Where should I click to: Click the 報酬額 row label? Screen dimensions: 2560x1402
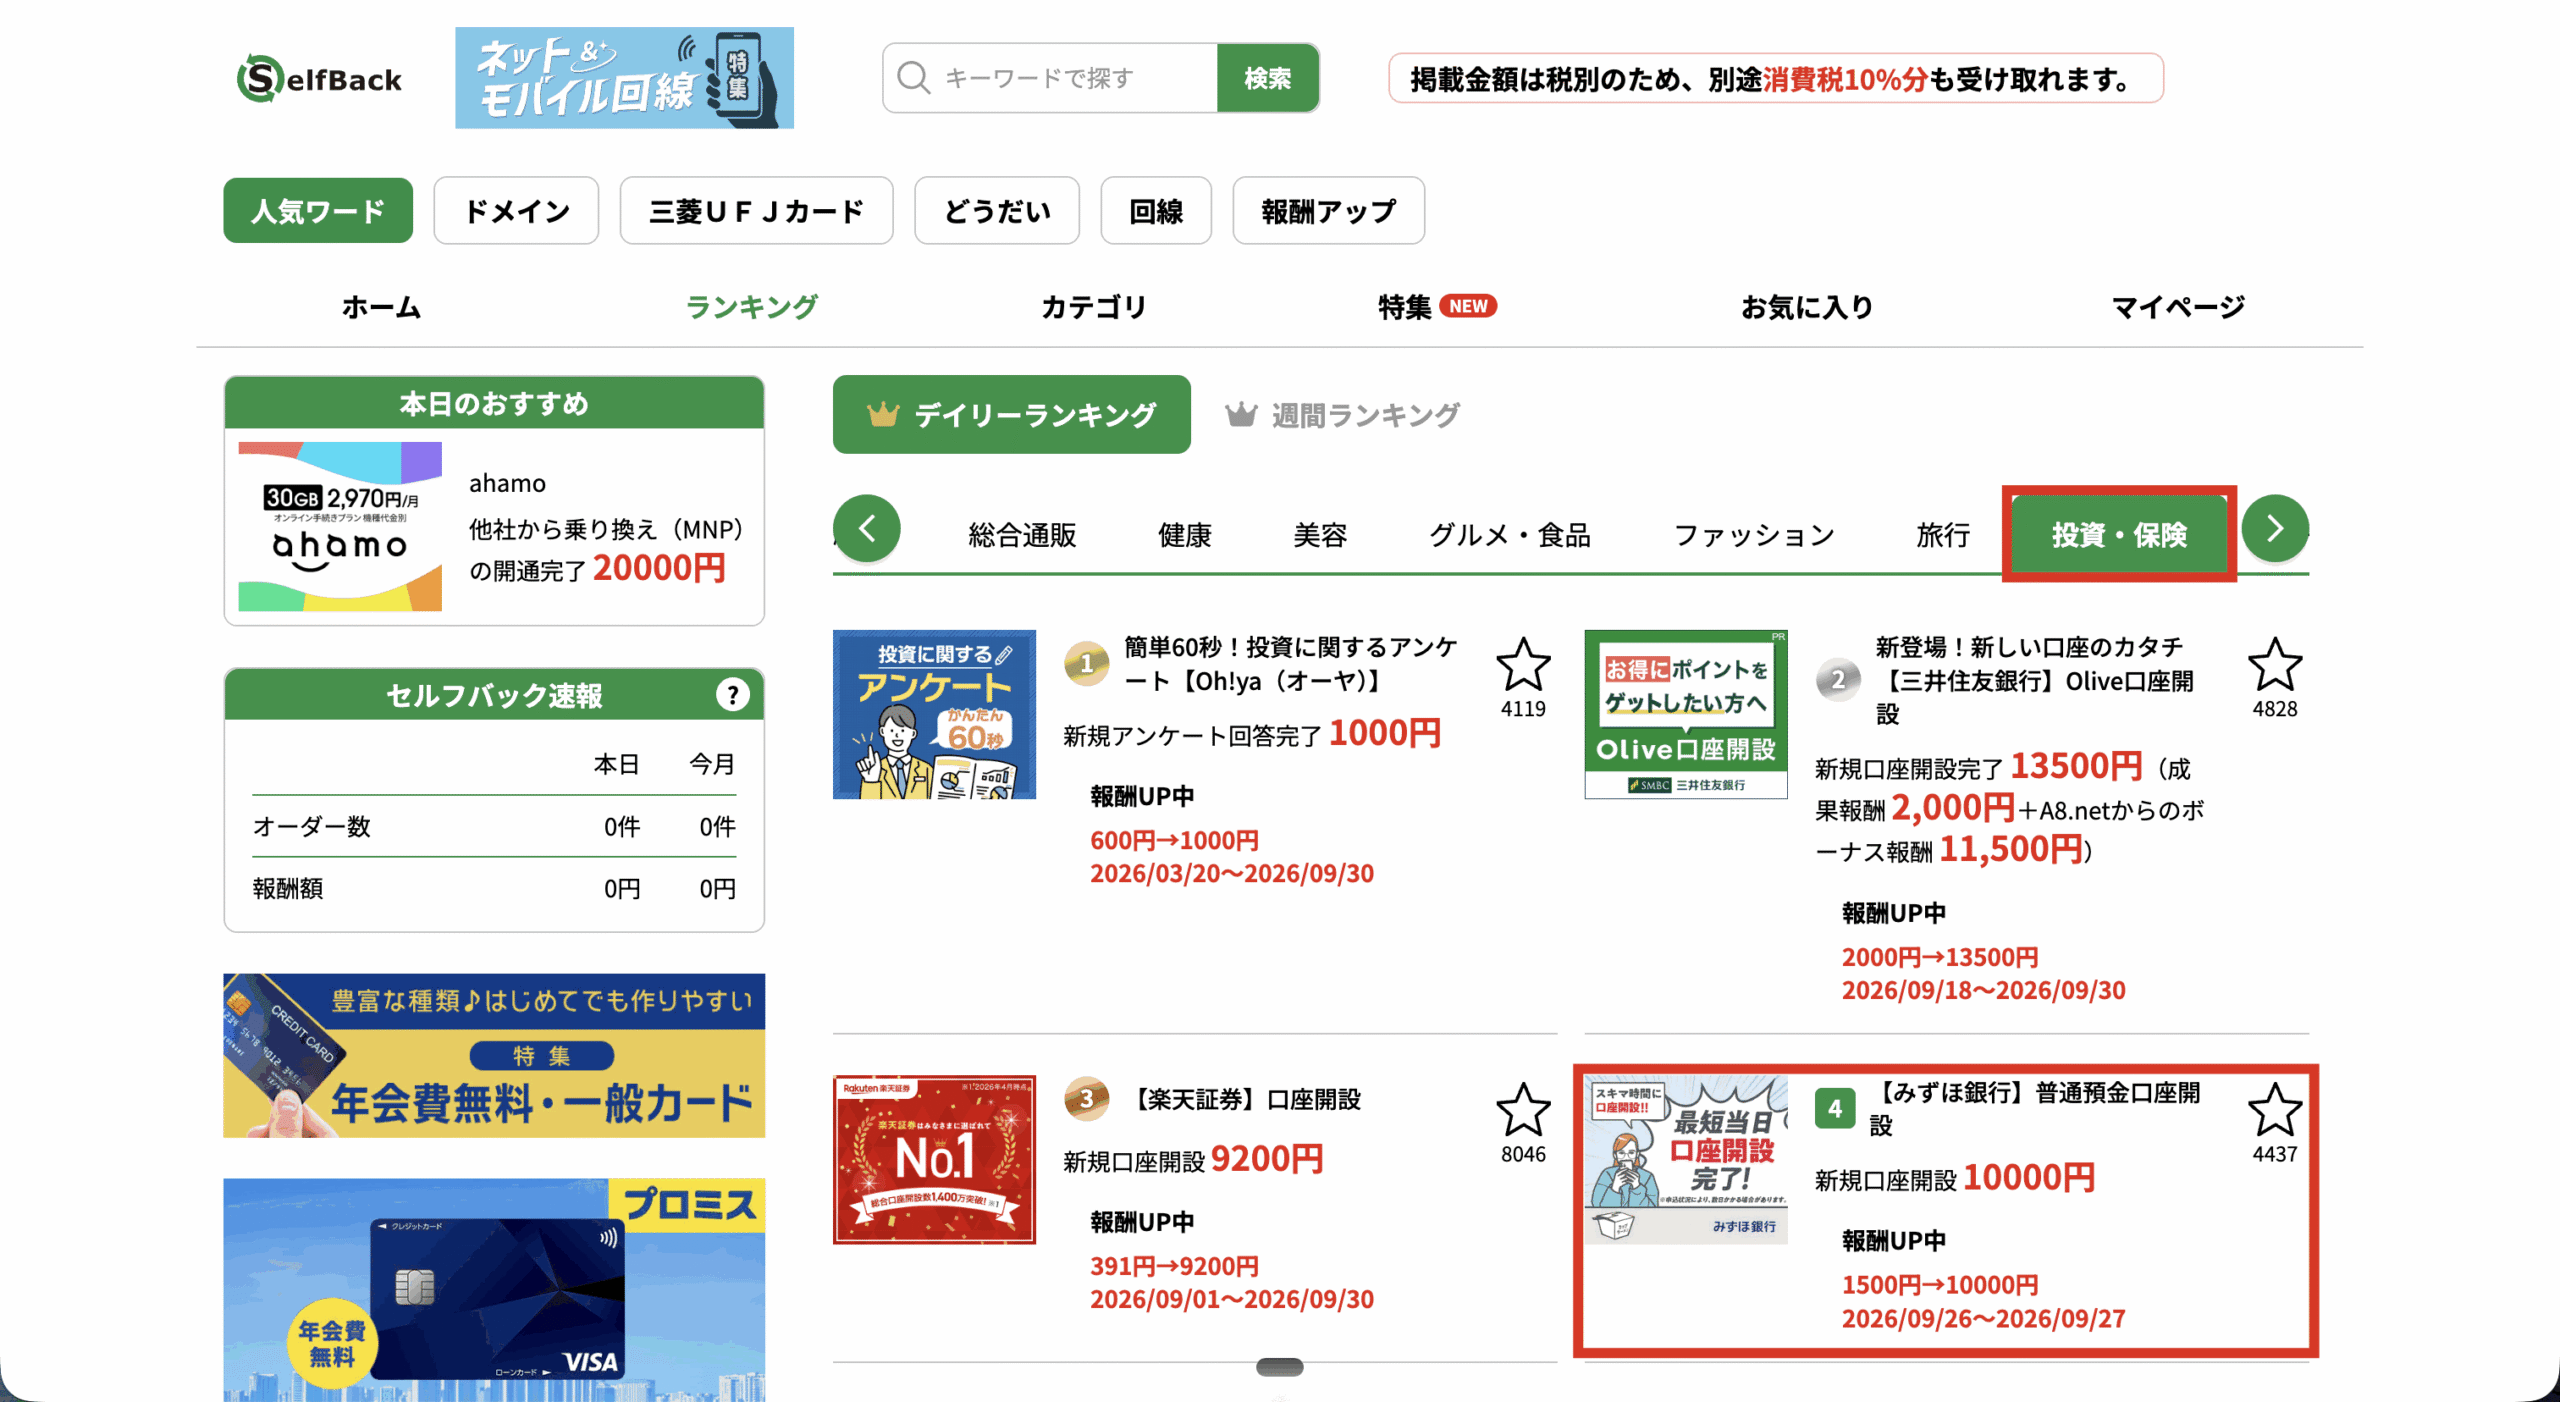287,888
